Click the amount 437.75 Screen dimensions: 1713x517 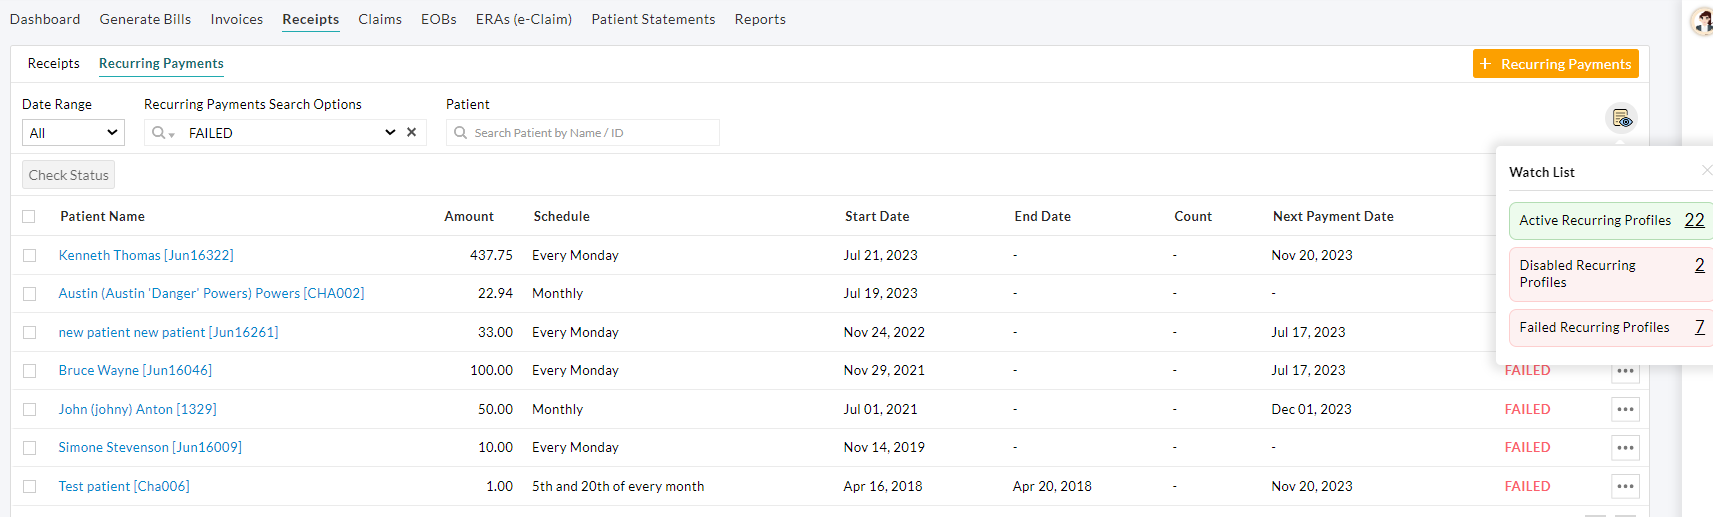(491, 255)
